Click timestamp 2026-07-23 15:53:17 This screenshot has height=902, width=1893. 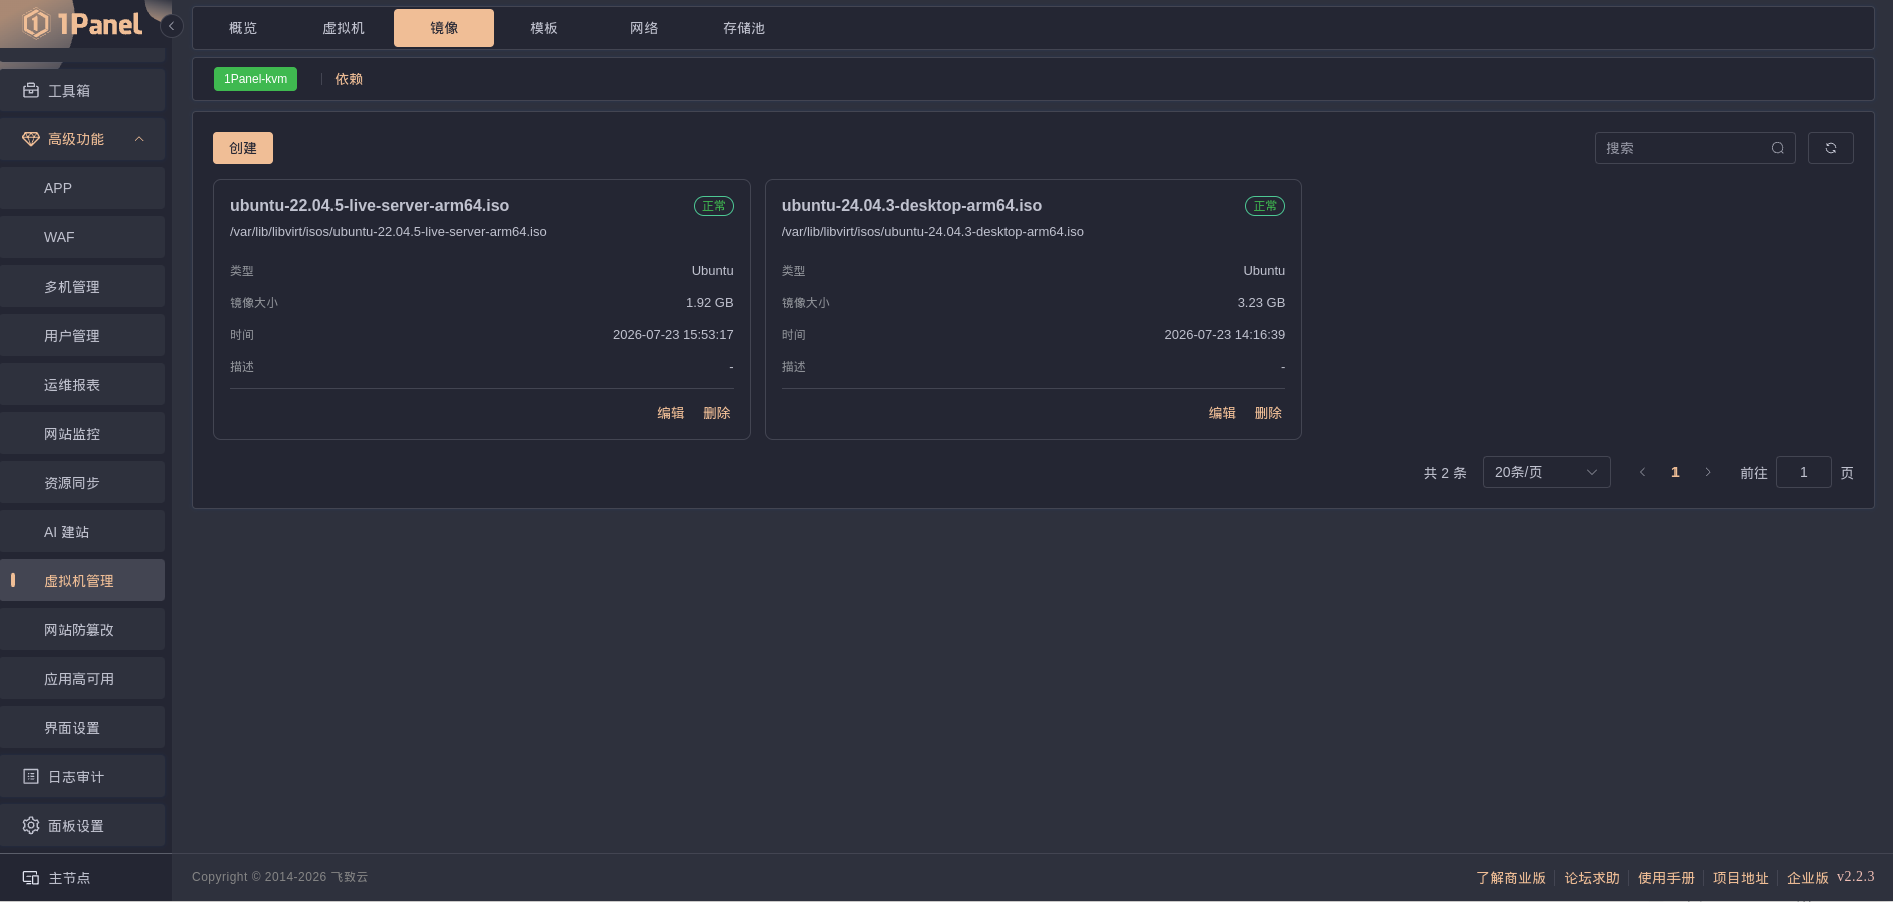pos(673,335)
